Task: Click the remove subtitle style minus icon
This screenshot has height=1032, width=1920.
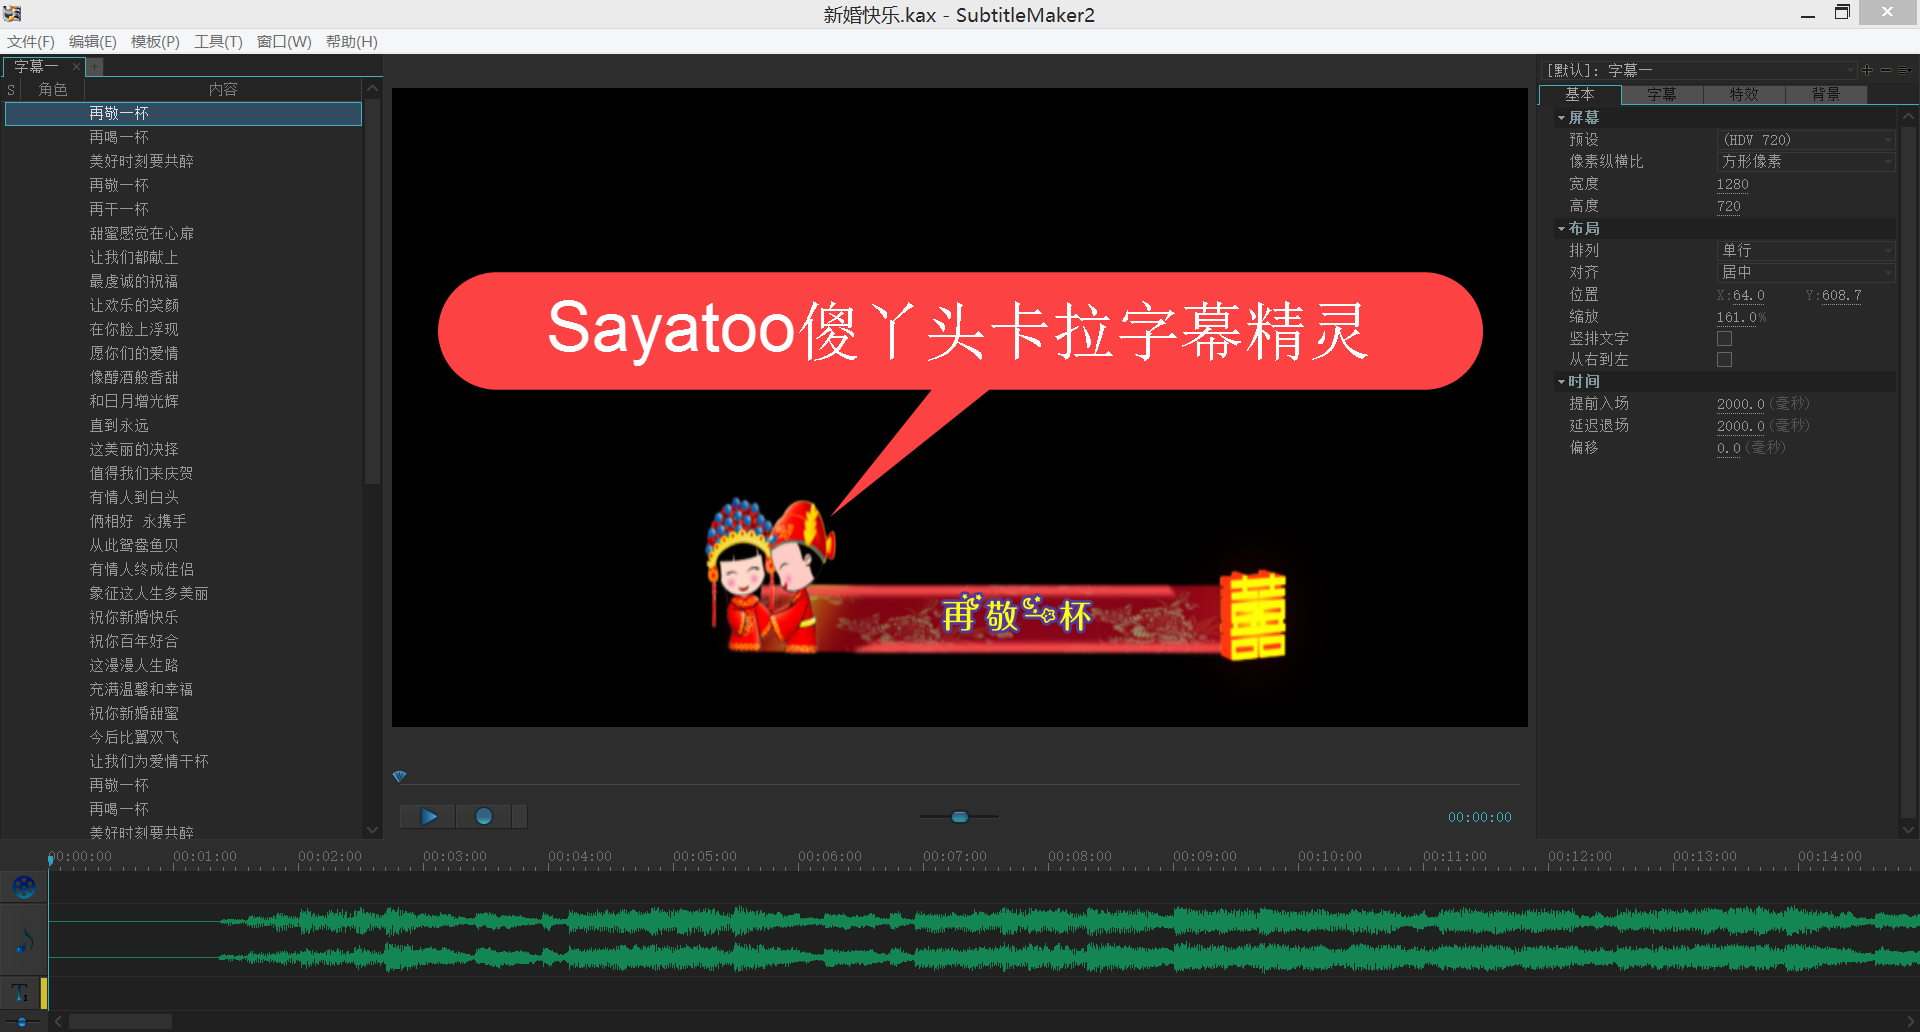Action: (1886, 70)
